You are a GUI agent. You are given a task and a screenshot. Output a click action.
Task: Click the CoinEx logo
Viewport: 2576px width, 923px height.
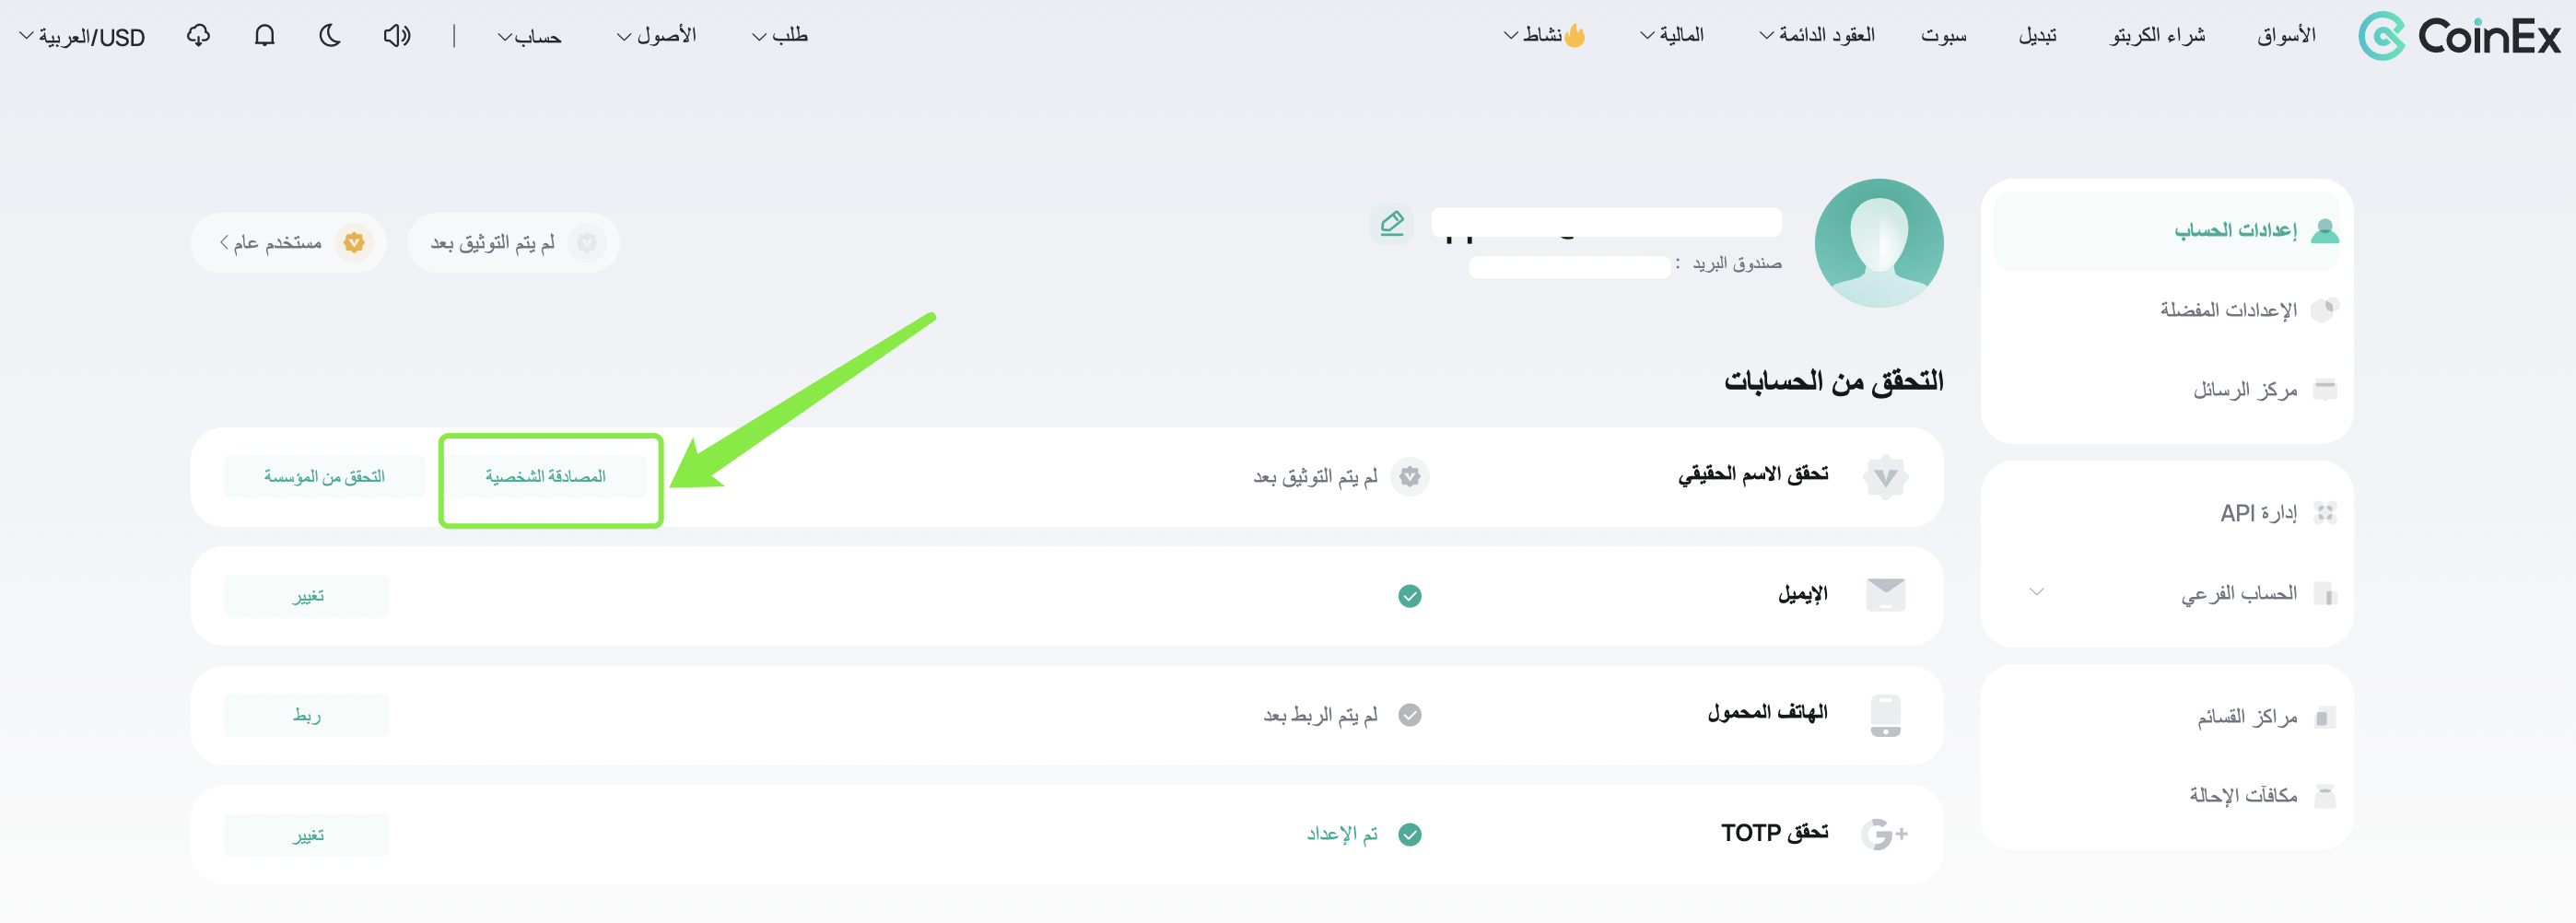(2459, 36)
